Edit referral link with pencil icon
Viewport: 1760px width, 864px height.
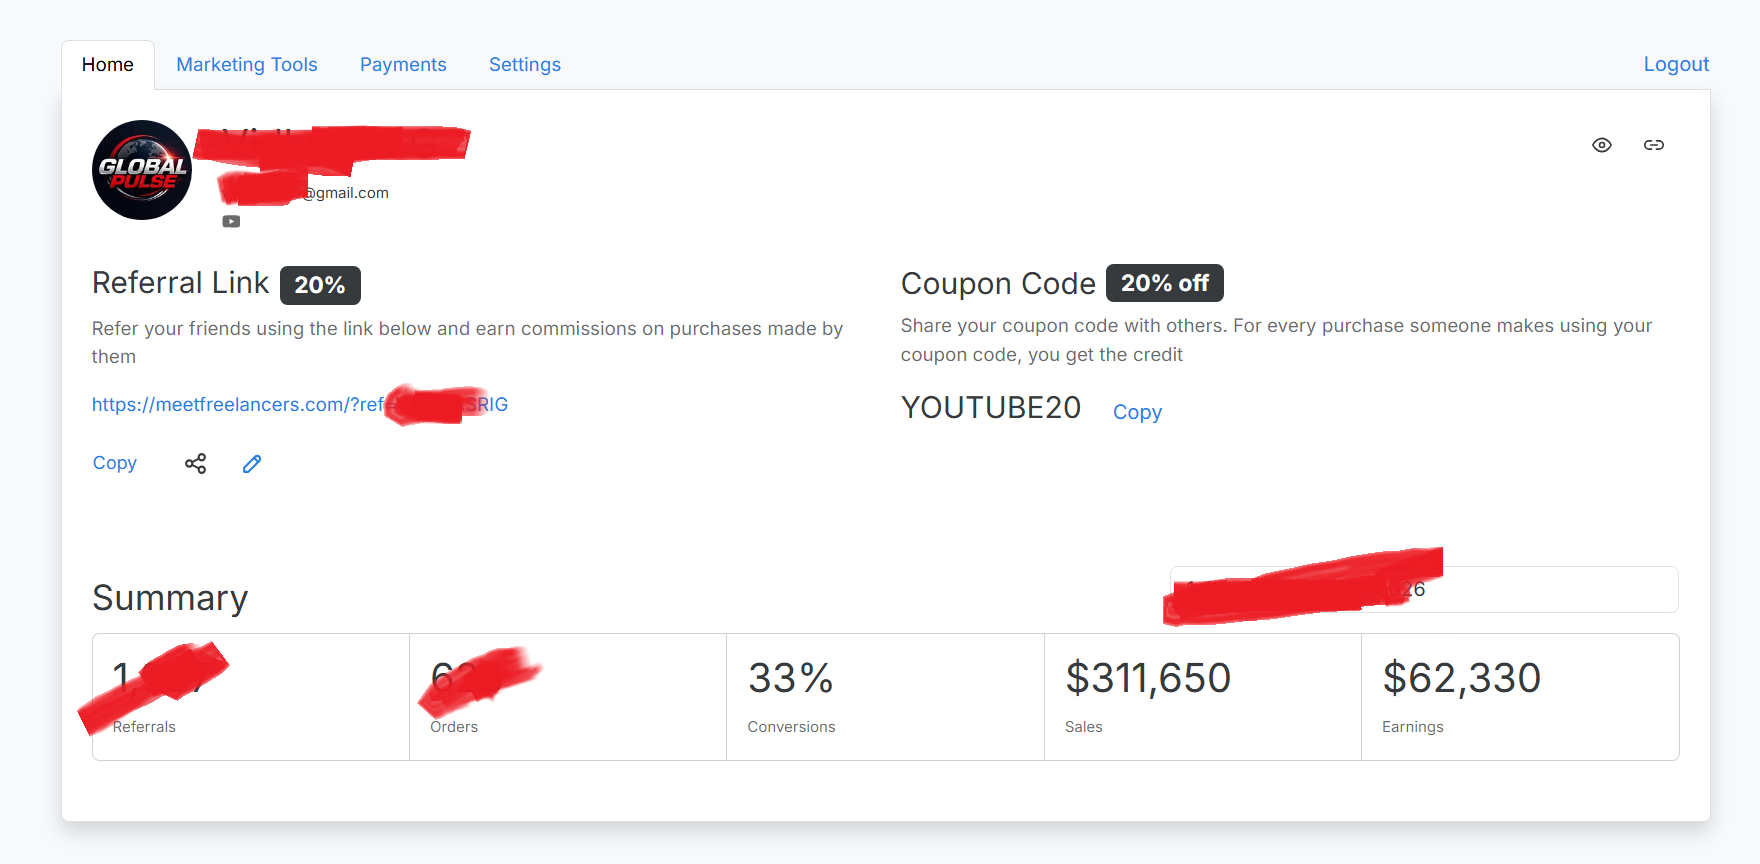(252, 463)
